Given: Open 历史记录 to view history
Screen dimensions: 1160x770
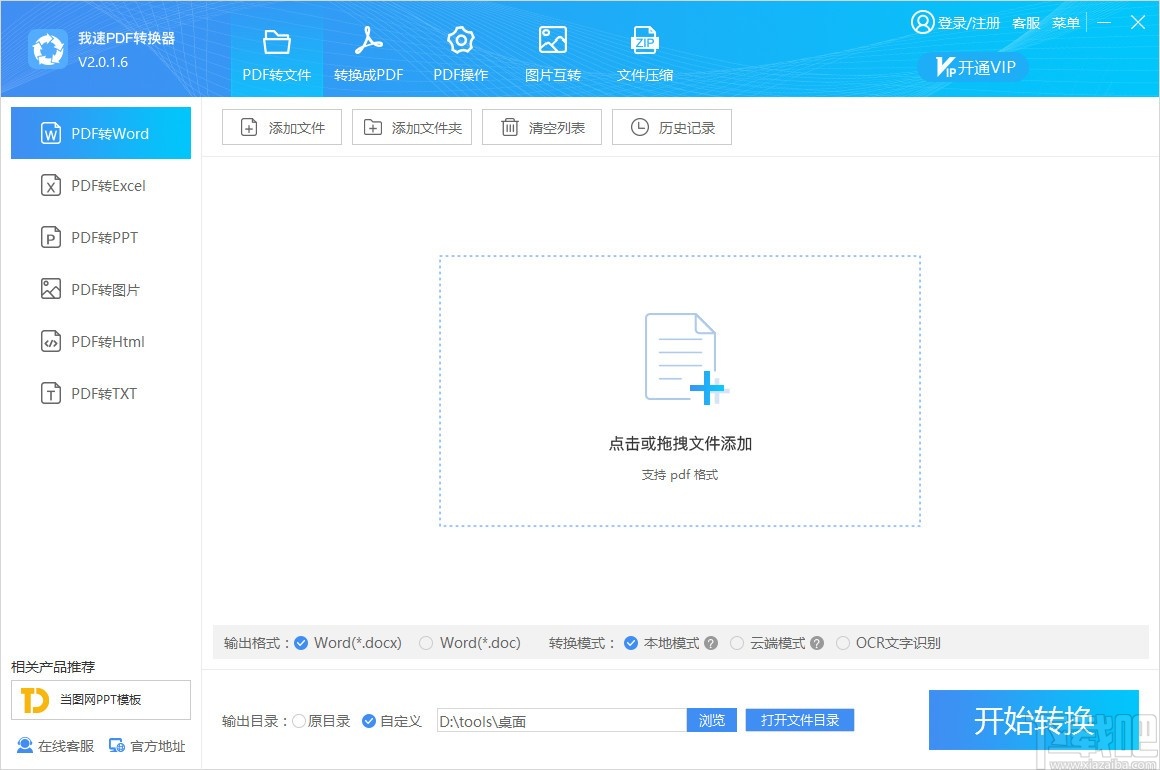Looking at the screenshot, I should 671,127.
